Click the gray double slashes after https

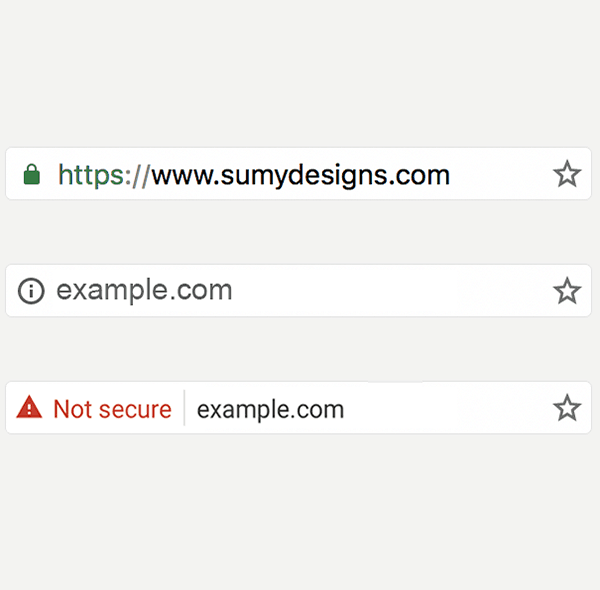pyautogui.click(x=140, y=176)
